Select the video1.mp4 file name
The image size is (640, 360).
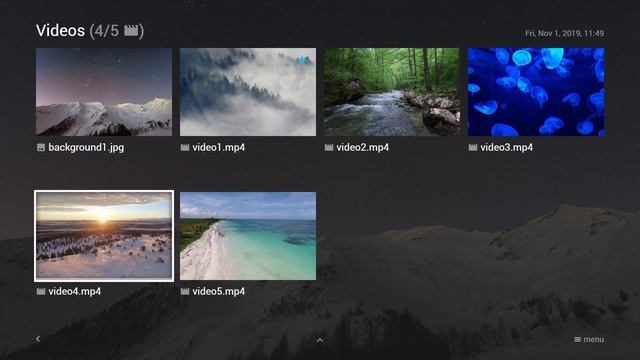point(219,147)
